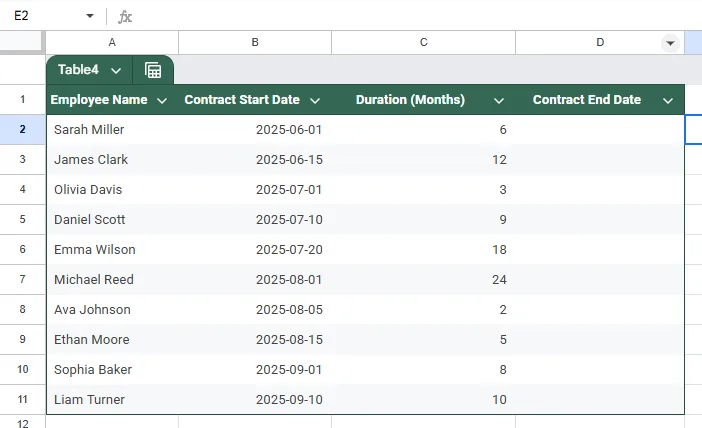Select the Sophia Baker cell
Viewport: 702px width, 428px height.
point(112,369)
